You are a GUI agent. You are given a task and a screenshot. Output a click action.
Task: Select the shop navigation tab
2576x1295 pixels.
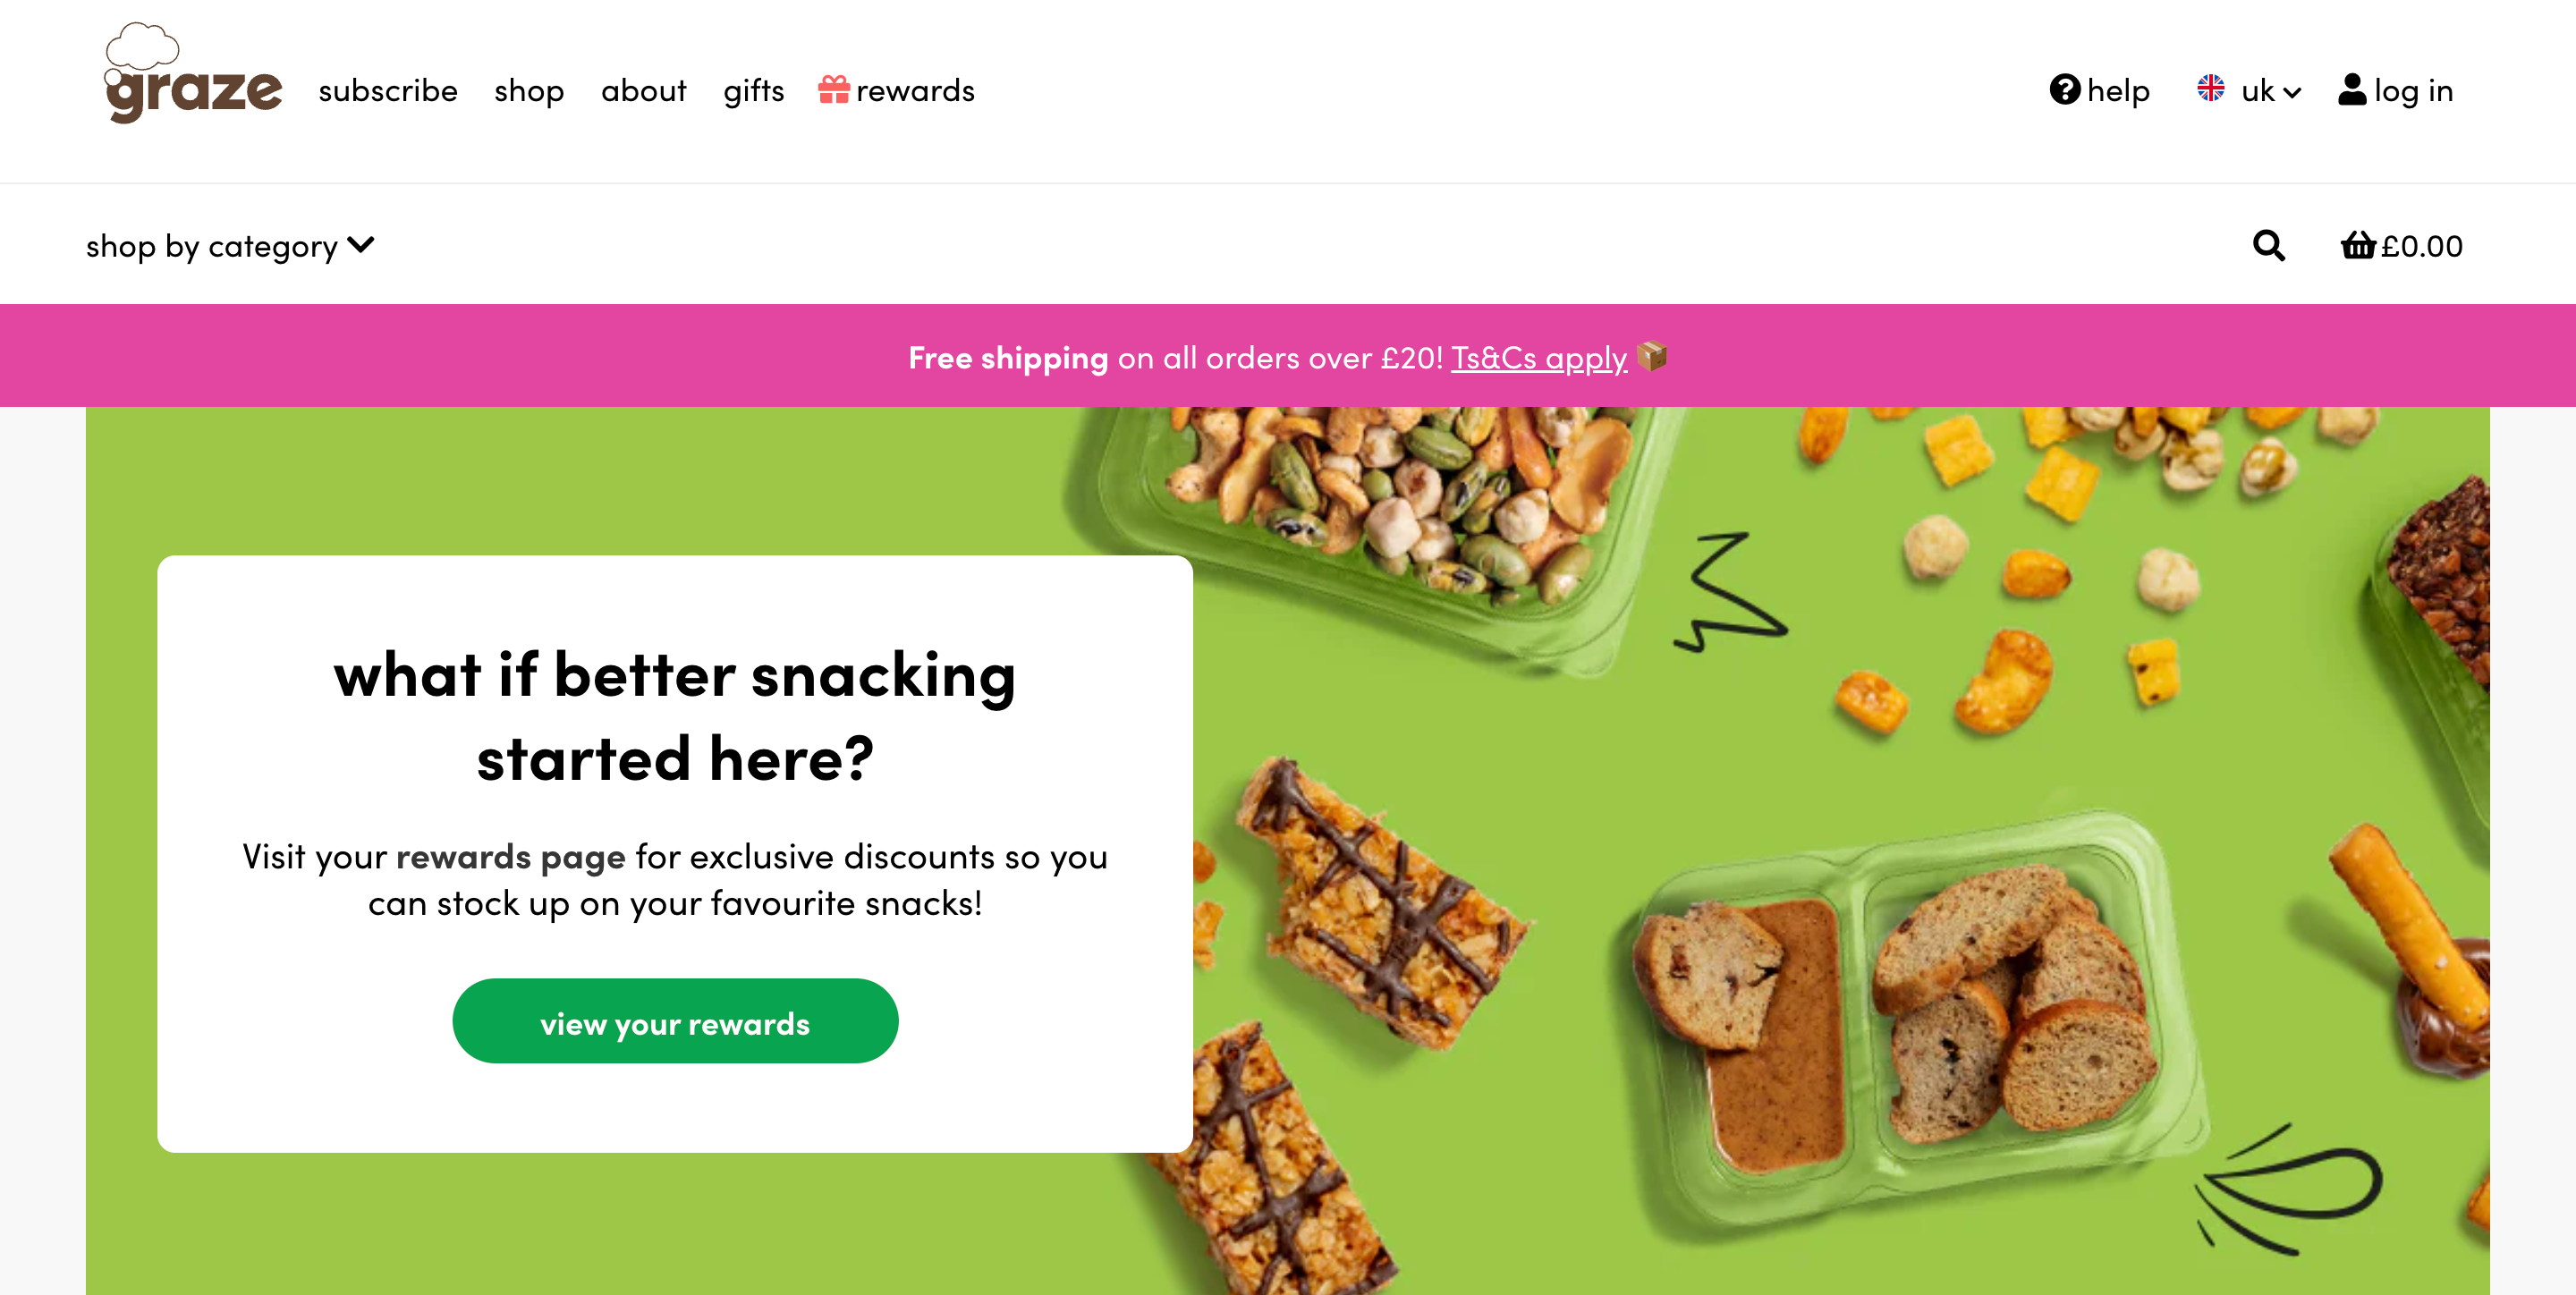529,89
